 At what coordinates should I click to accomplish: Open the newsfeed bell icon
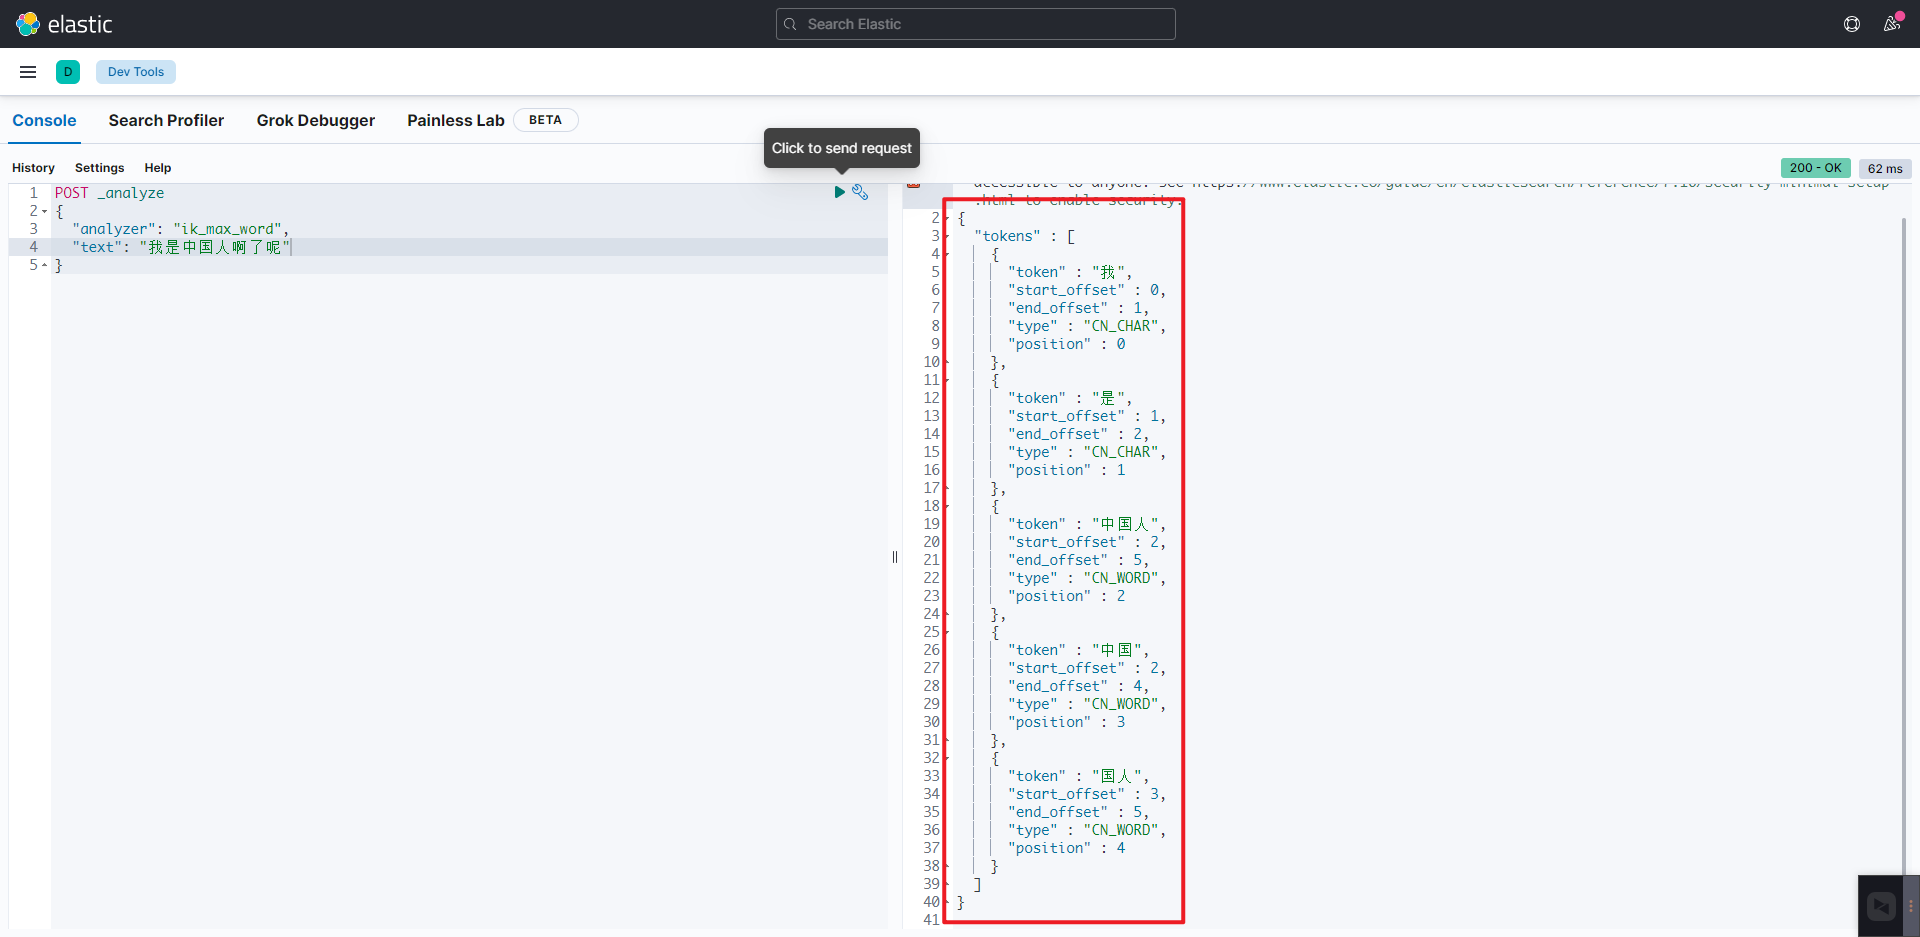pos(1892,24)
